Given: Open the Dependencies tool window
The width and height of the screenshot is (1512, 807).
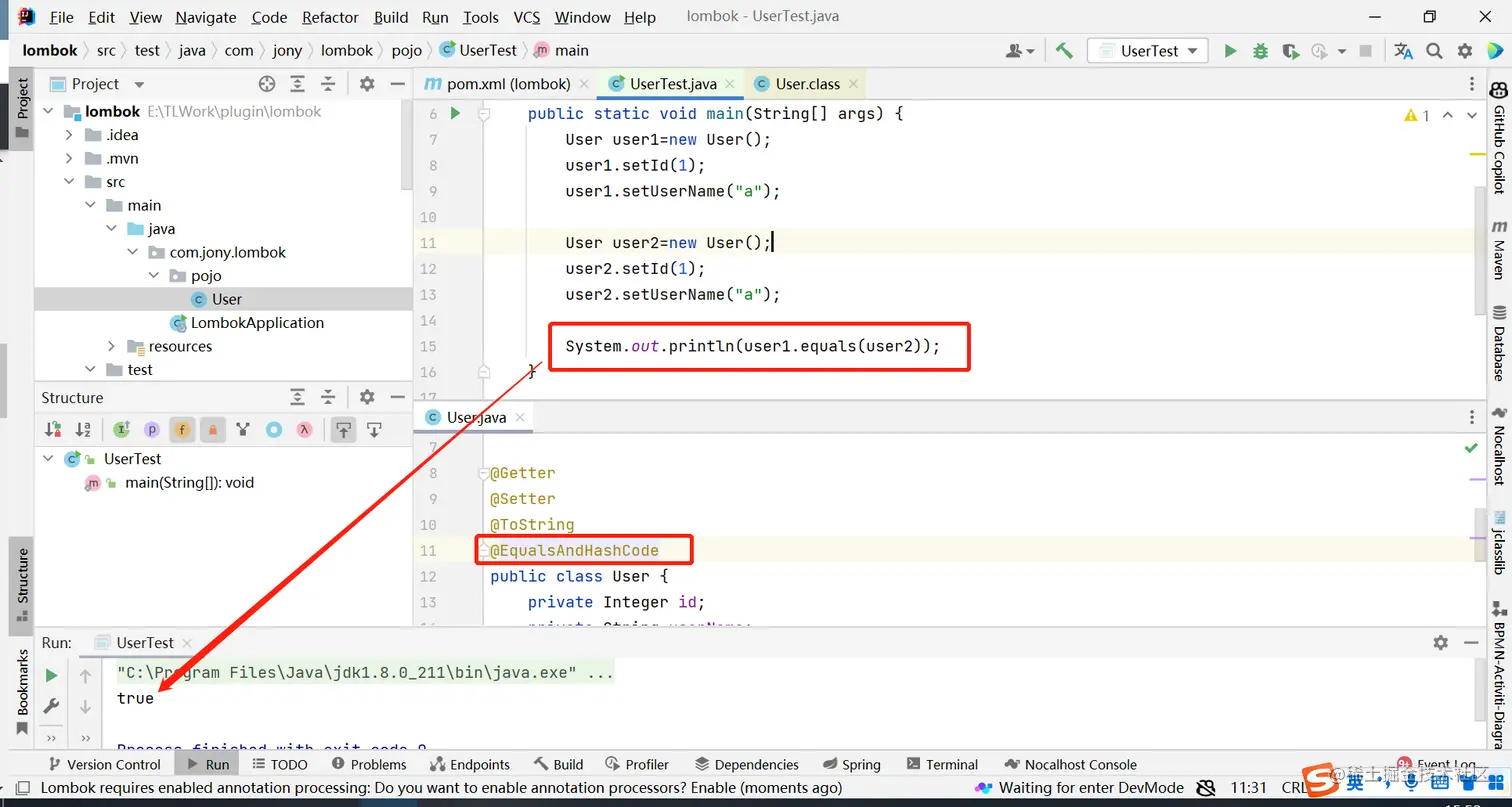Looking at the screenshot, I should [746, 764].
